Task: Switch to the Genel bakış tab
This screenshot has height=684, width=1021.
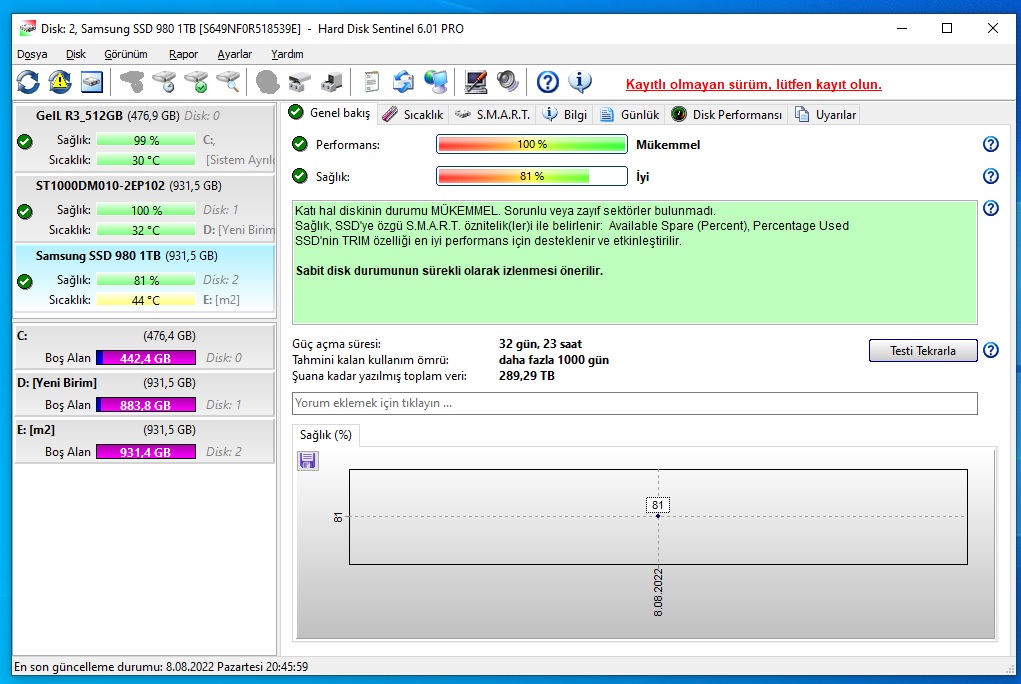Action: 329,113
